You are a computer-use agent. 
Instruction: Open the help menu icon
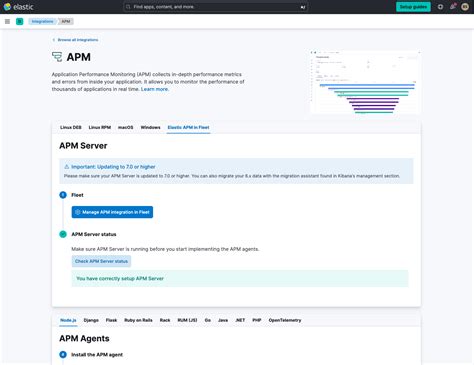[x=440, y=7]
